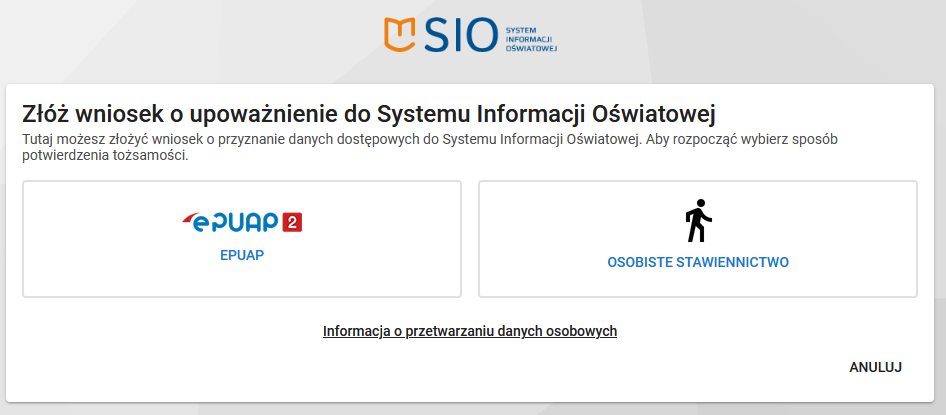Image resolution: width=946 pixels, height=415 pixels.
Task: Choose the EPUAP identity confirmation label
Action: click(x=242, y=255)
